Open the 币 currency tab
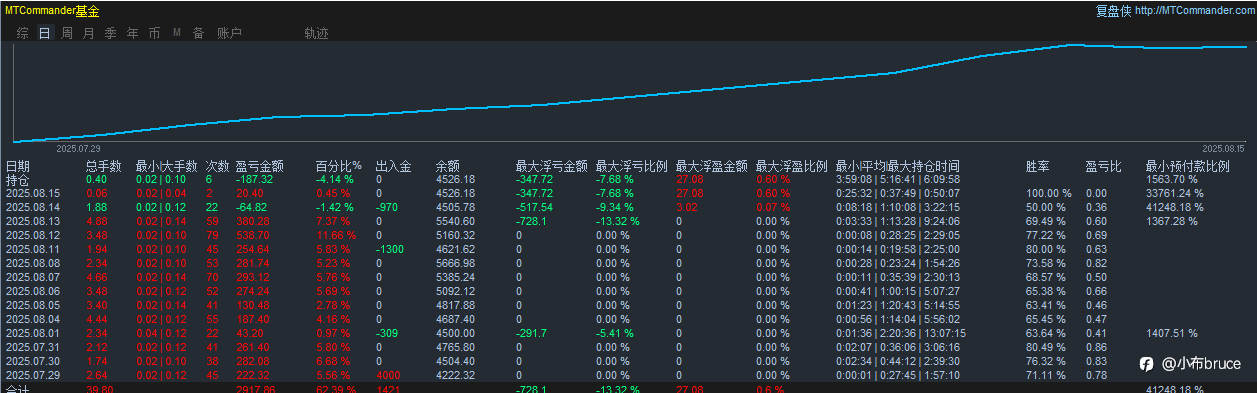The height and width of the screenshot is (393, 1257). (154, 33)
